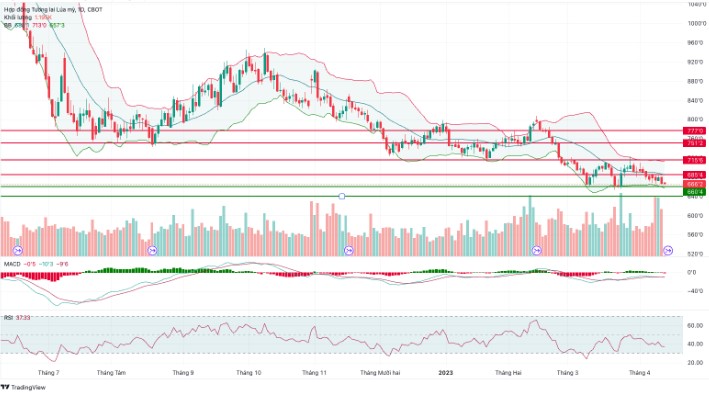
Task: Click the 2023 year label on the time axis
Action: pyautogui.click(x=446, y=373)
